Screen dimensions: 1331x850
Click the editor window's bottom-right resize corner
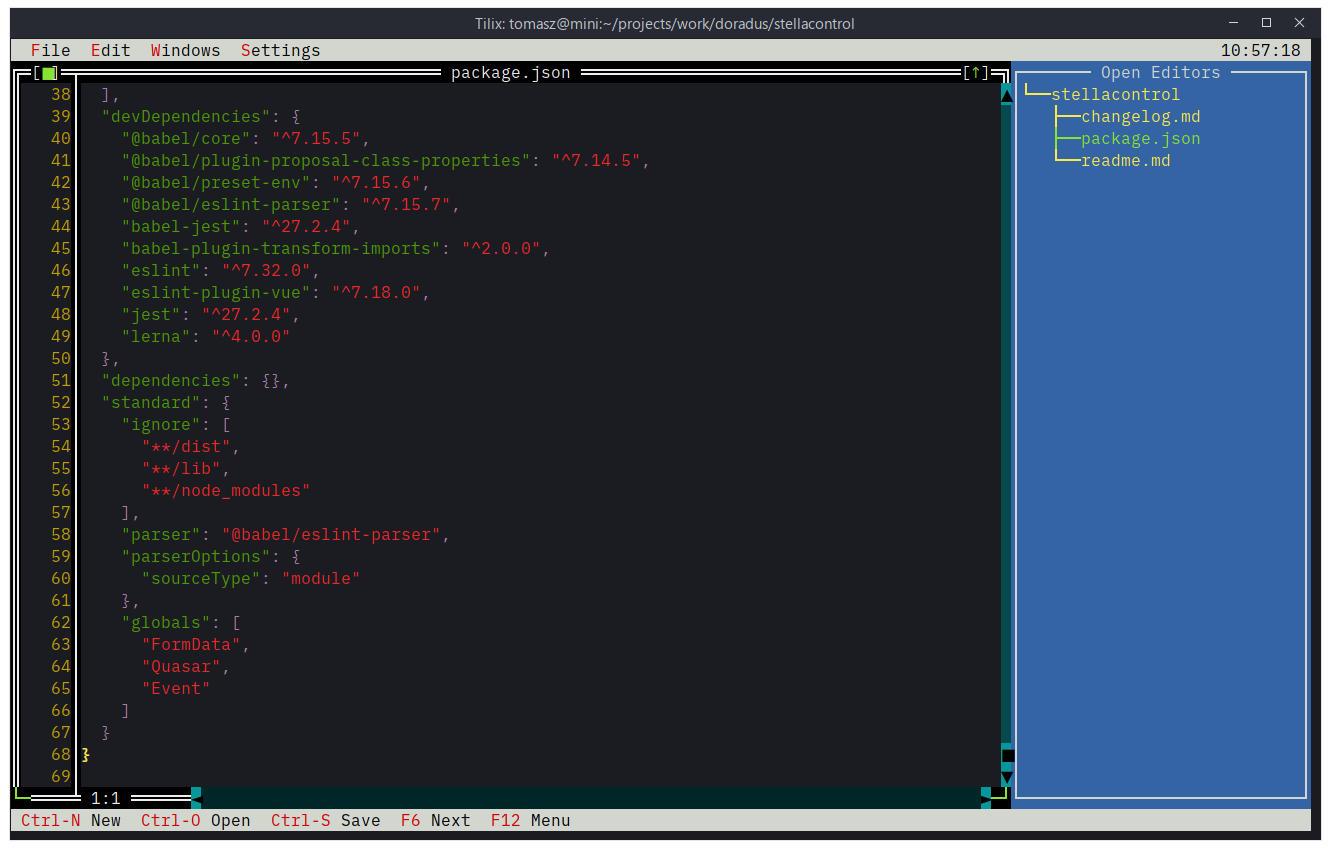point(1001,796)
